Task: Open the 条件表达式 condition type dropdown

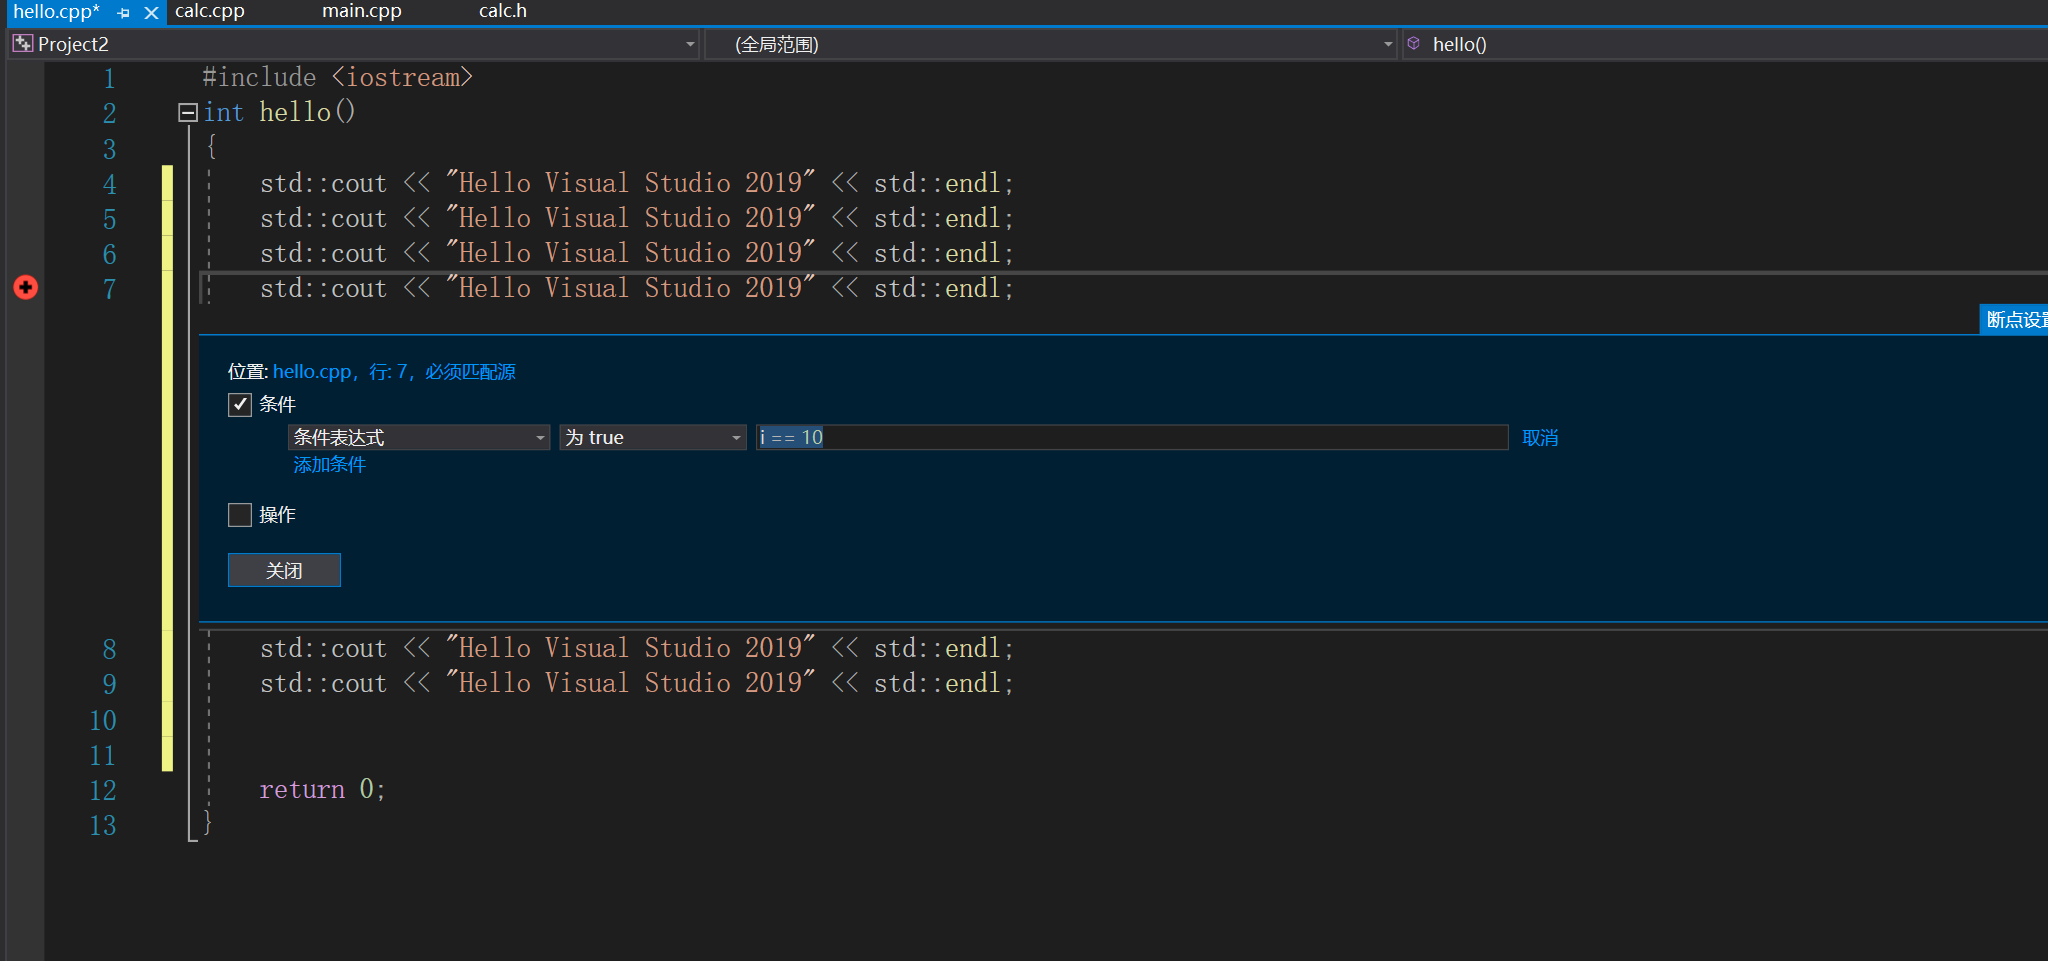Action: (x=419, y=437)
